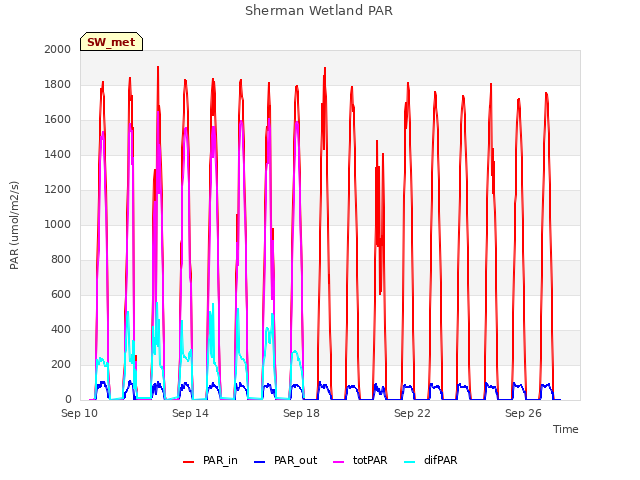Click the Sep 18 x-axis tick label
The width and height of the screenshot is (640, 480).
tap(301, 413)
